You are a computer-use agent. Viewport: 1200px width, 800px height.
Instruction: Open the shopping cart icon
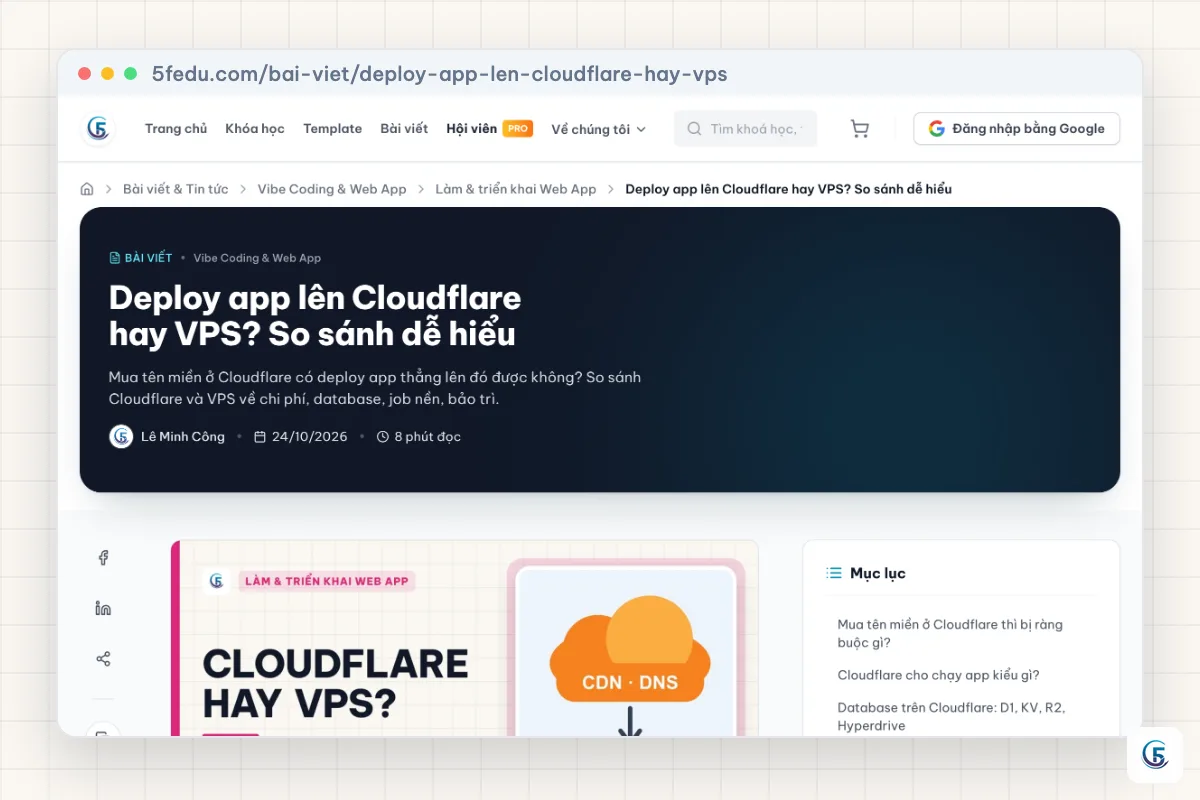(x=859, y=129)
